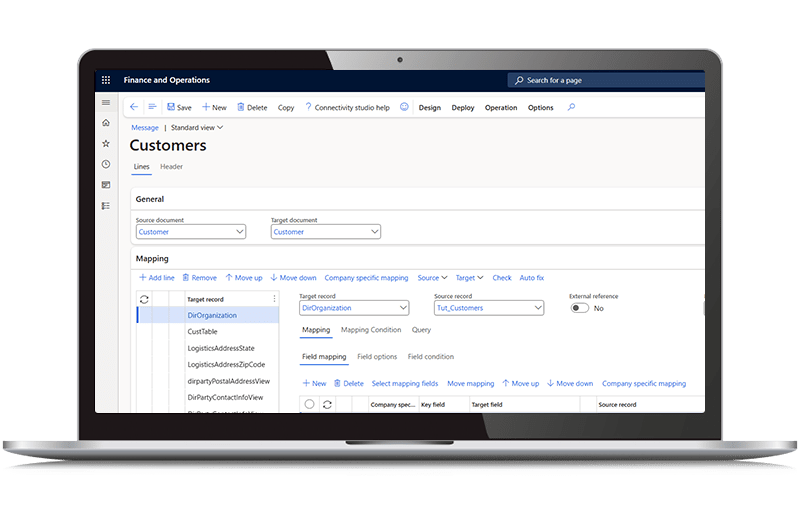Open the app launcher waffle icon
The width and height of the screenshot is (800, 507).
(x=106, y=80)
